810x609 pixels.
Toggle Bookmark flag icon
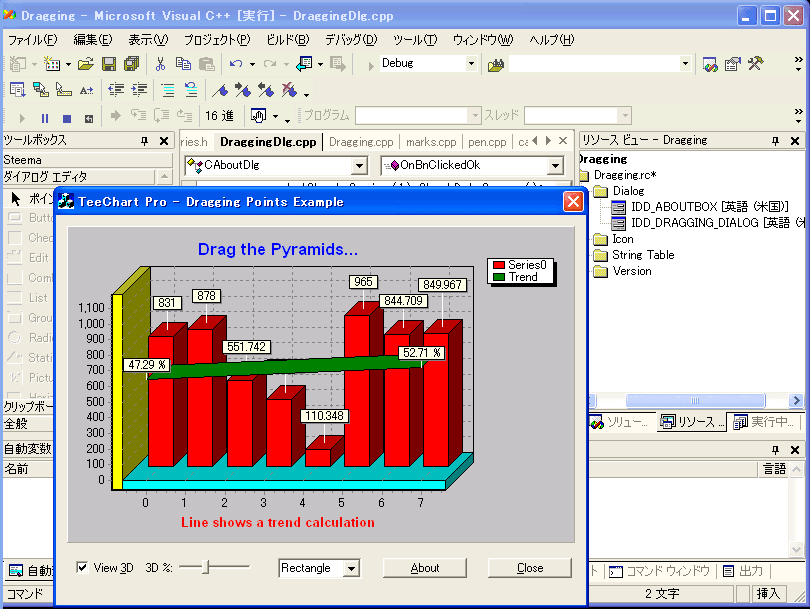point(221,90)
